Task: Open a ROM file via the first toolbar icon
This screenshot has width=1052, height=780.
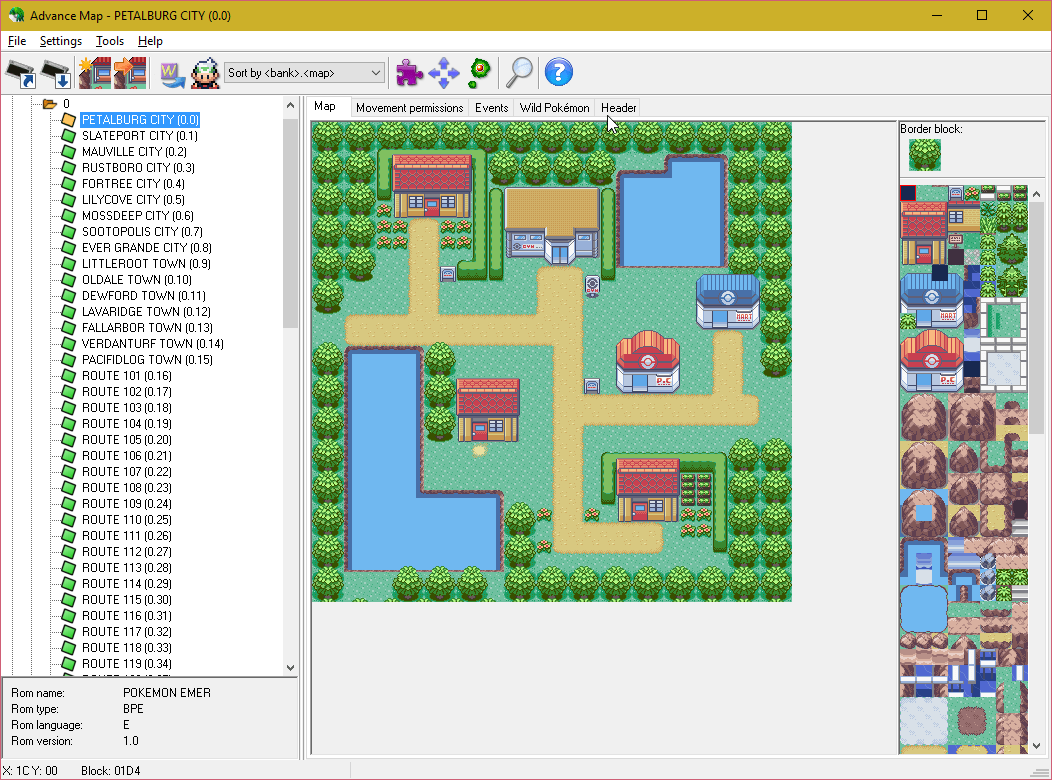Action: tap(20, 72)
